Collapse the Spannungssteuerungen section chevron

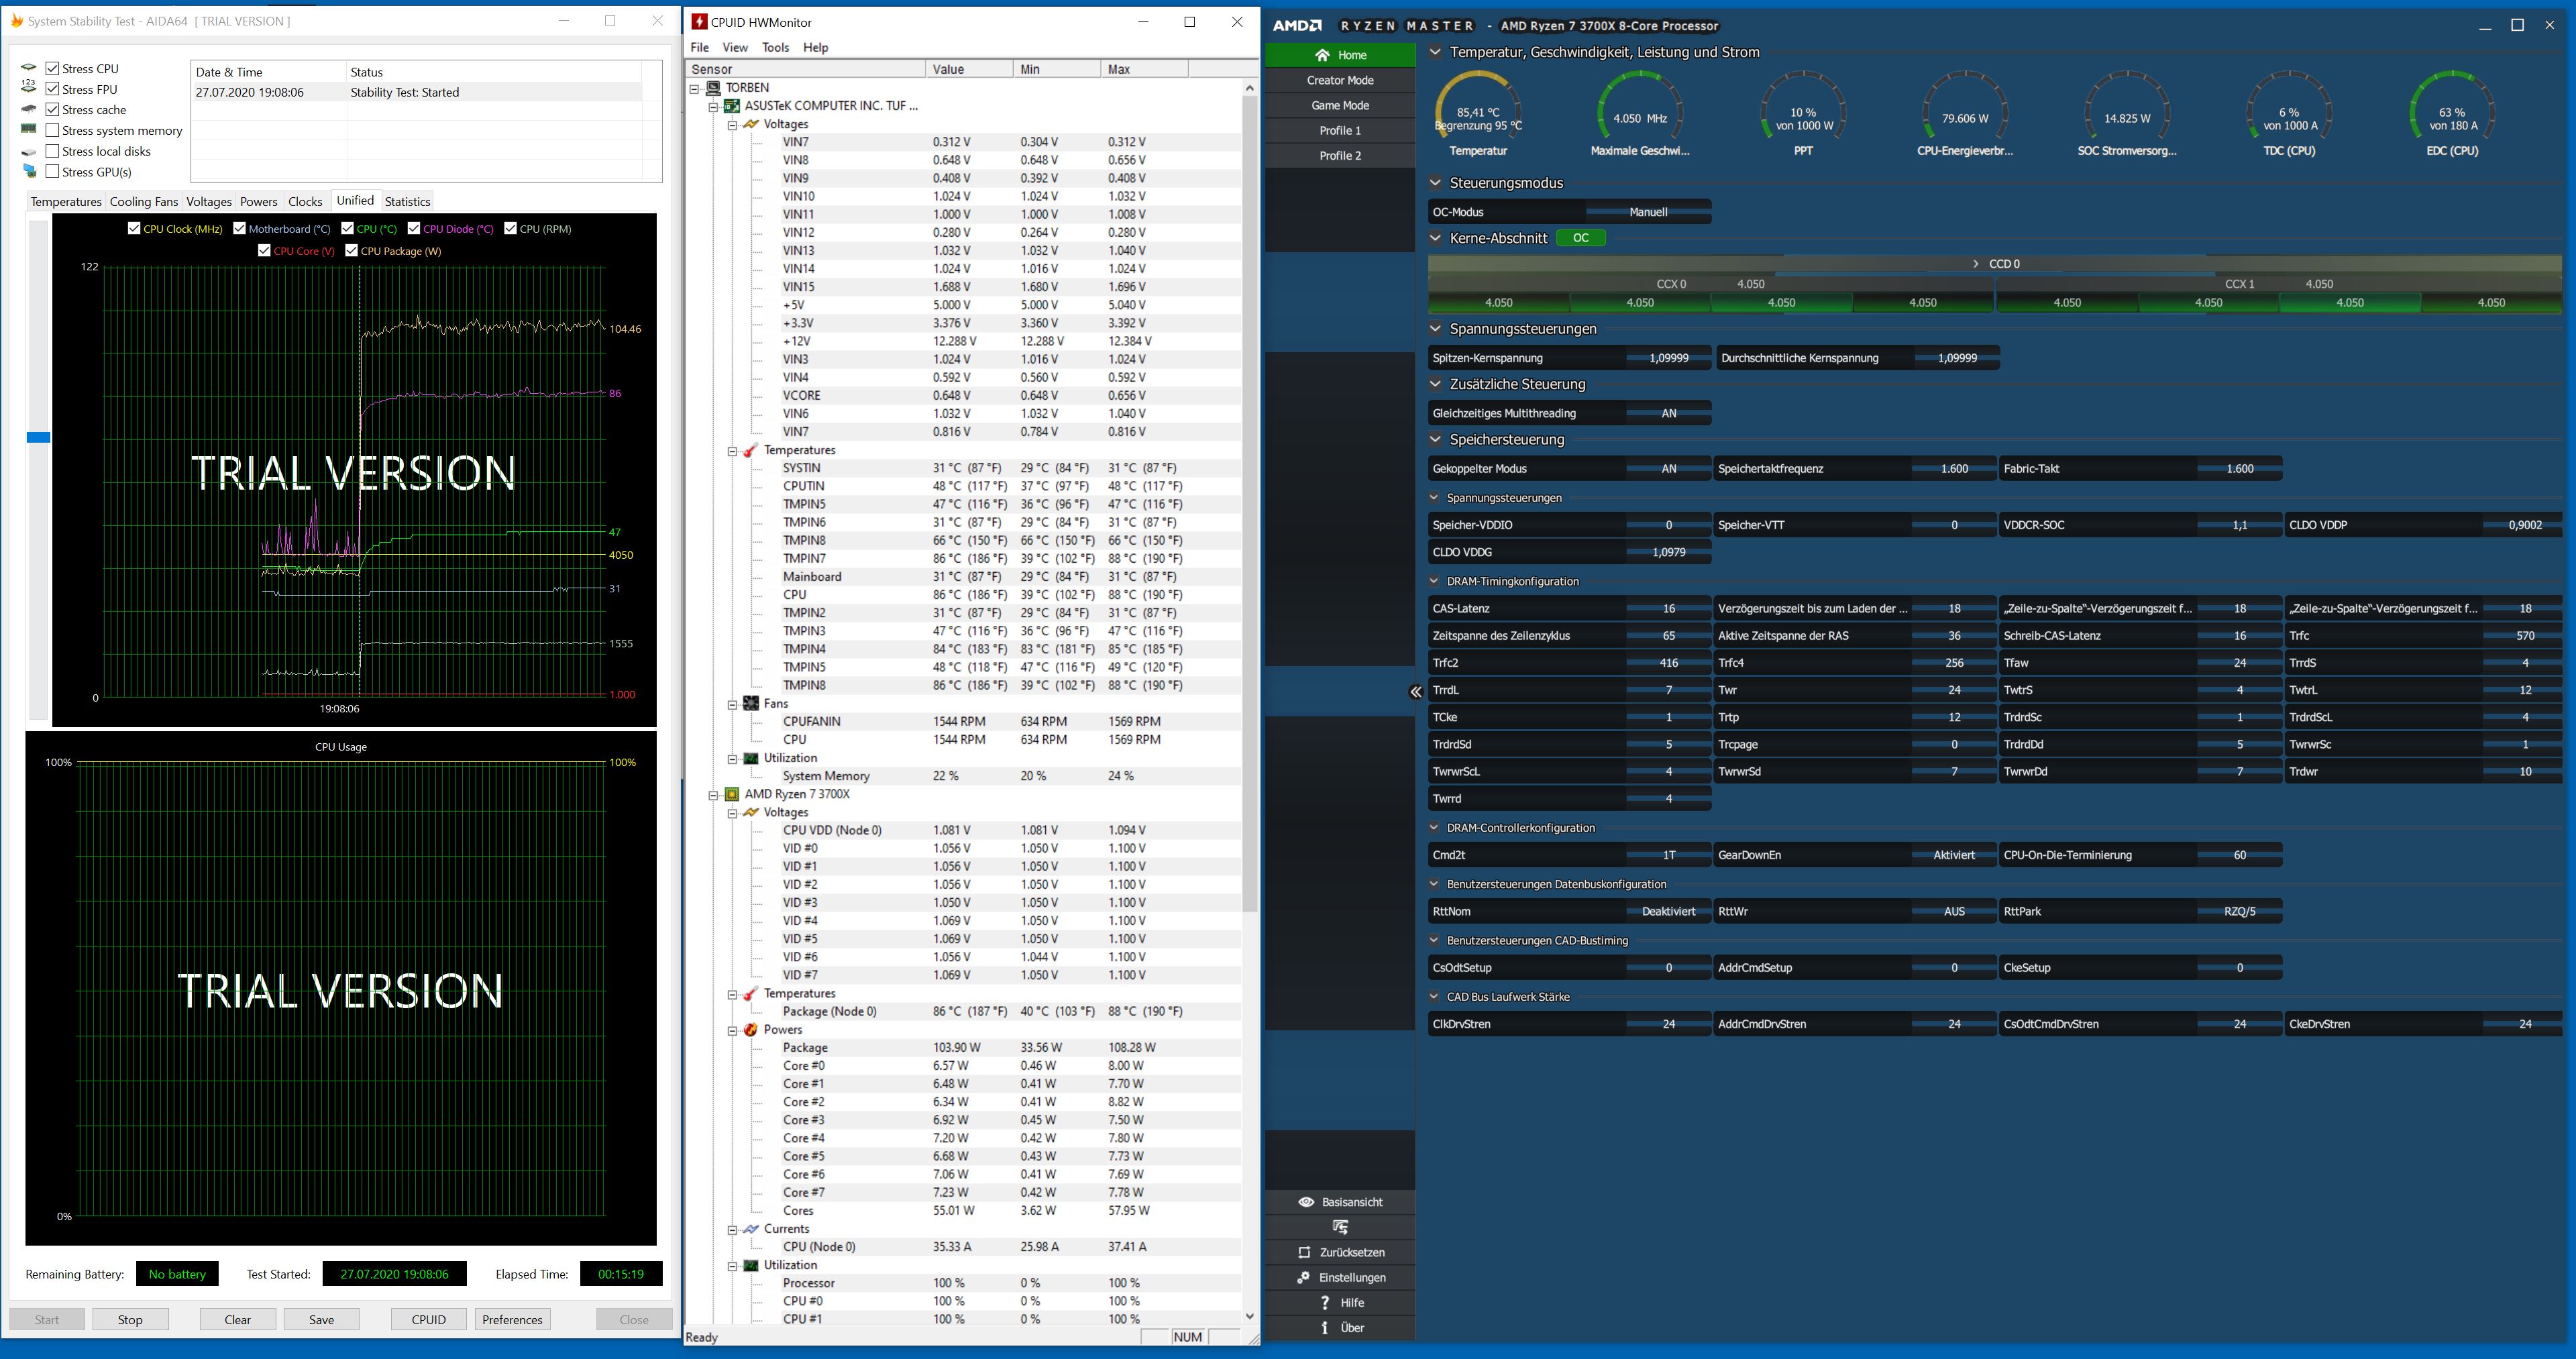pyautogui.click(x=1436, y=328)
